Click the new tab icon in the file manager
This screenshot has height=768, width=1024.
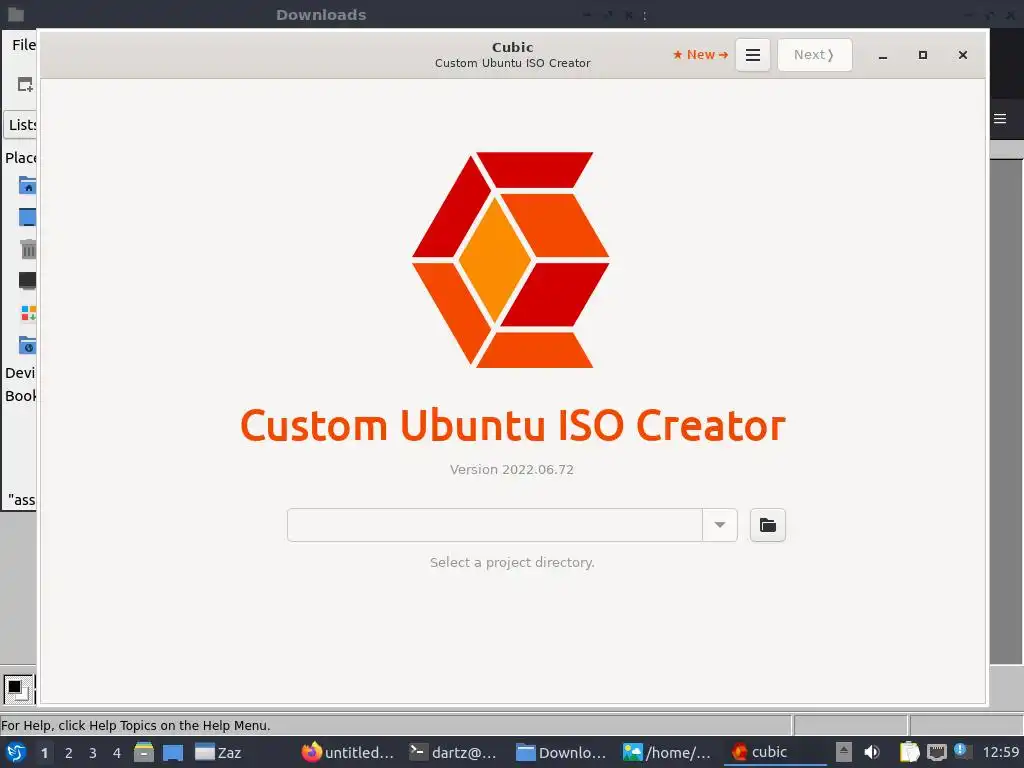click(x=25, y=85)
